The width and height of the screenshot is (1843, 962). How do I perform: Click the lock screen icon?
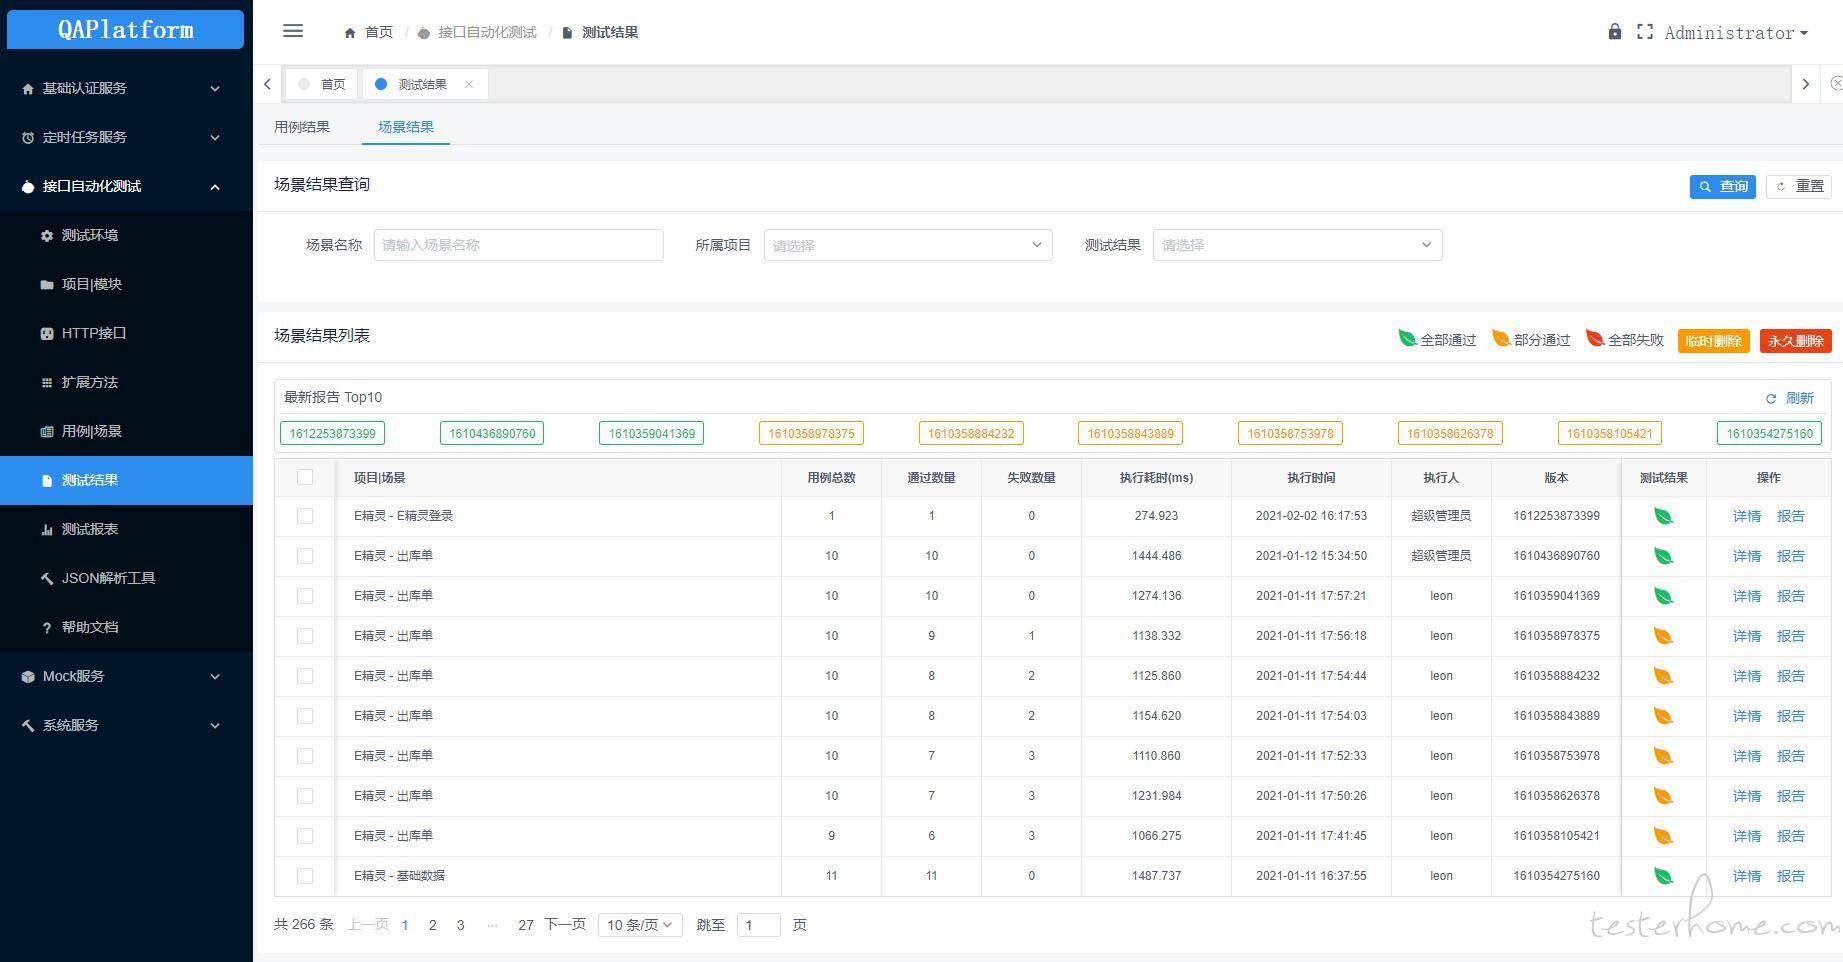click(x=1614, y=32)
